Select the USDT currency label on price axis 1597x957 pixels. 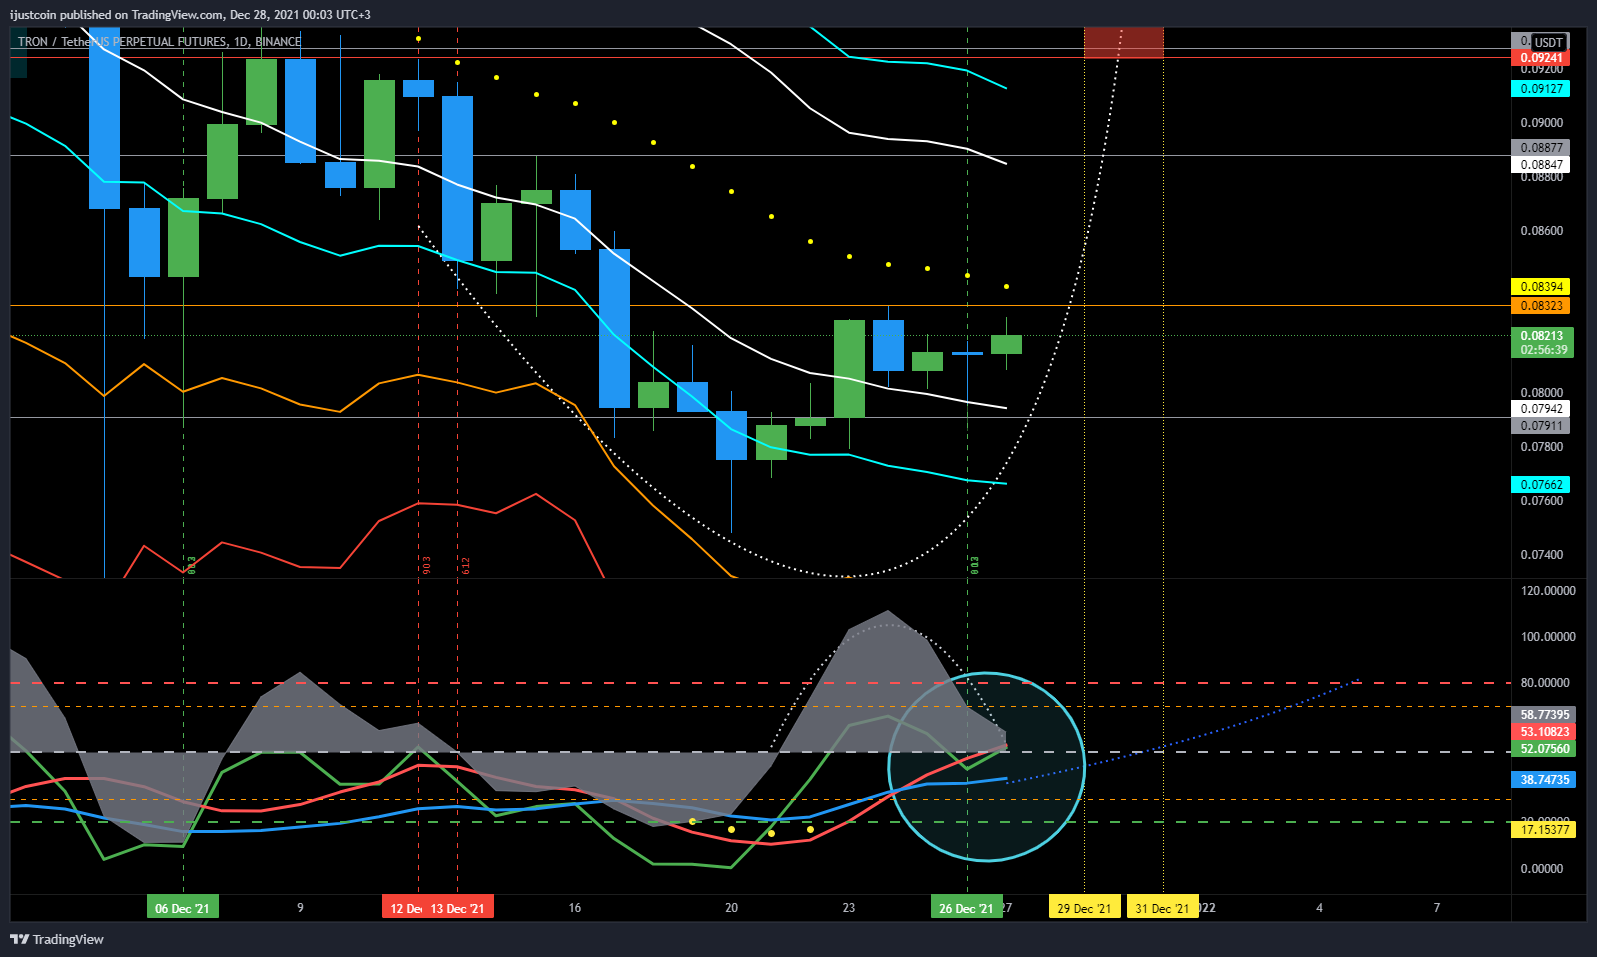pyautogui.click(x=1549, y=42)
